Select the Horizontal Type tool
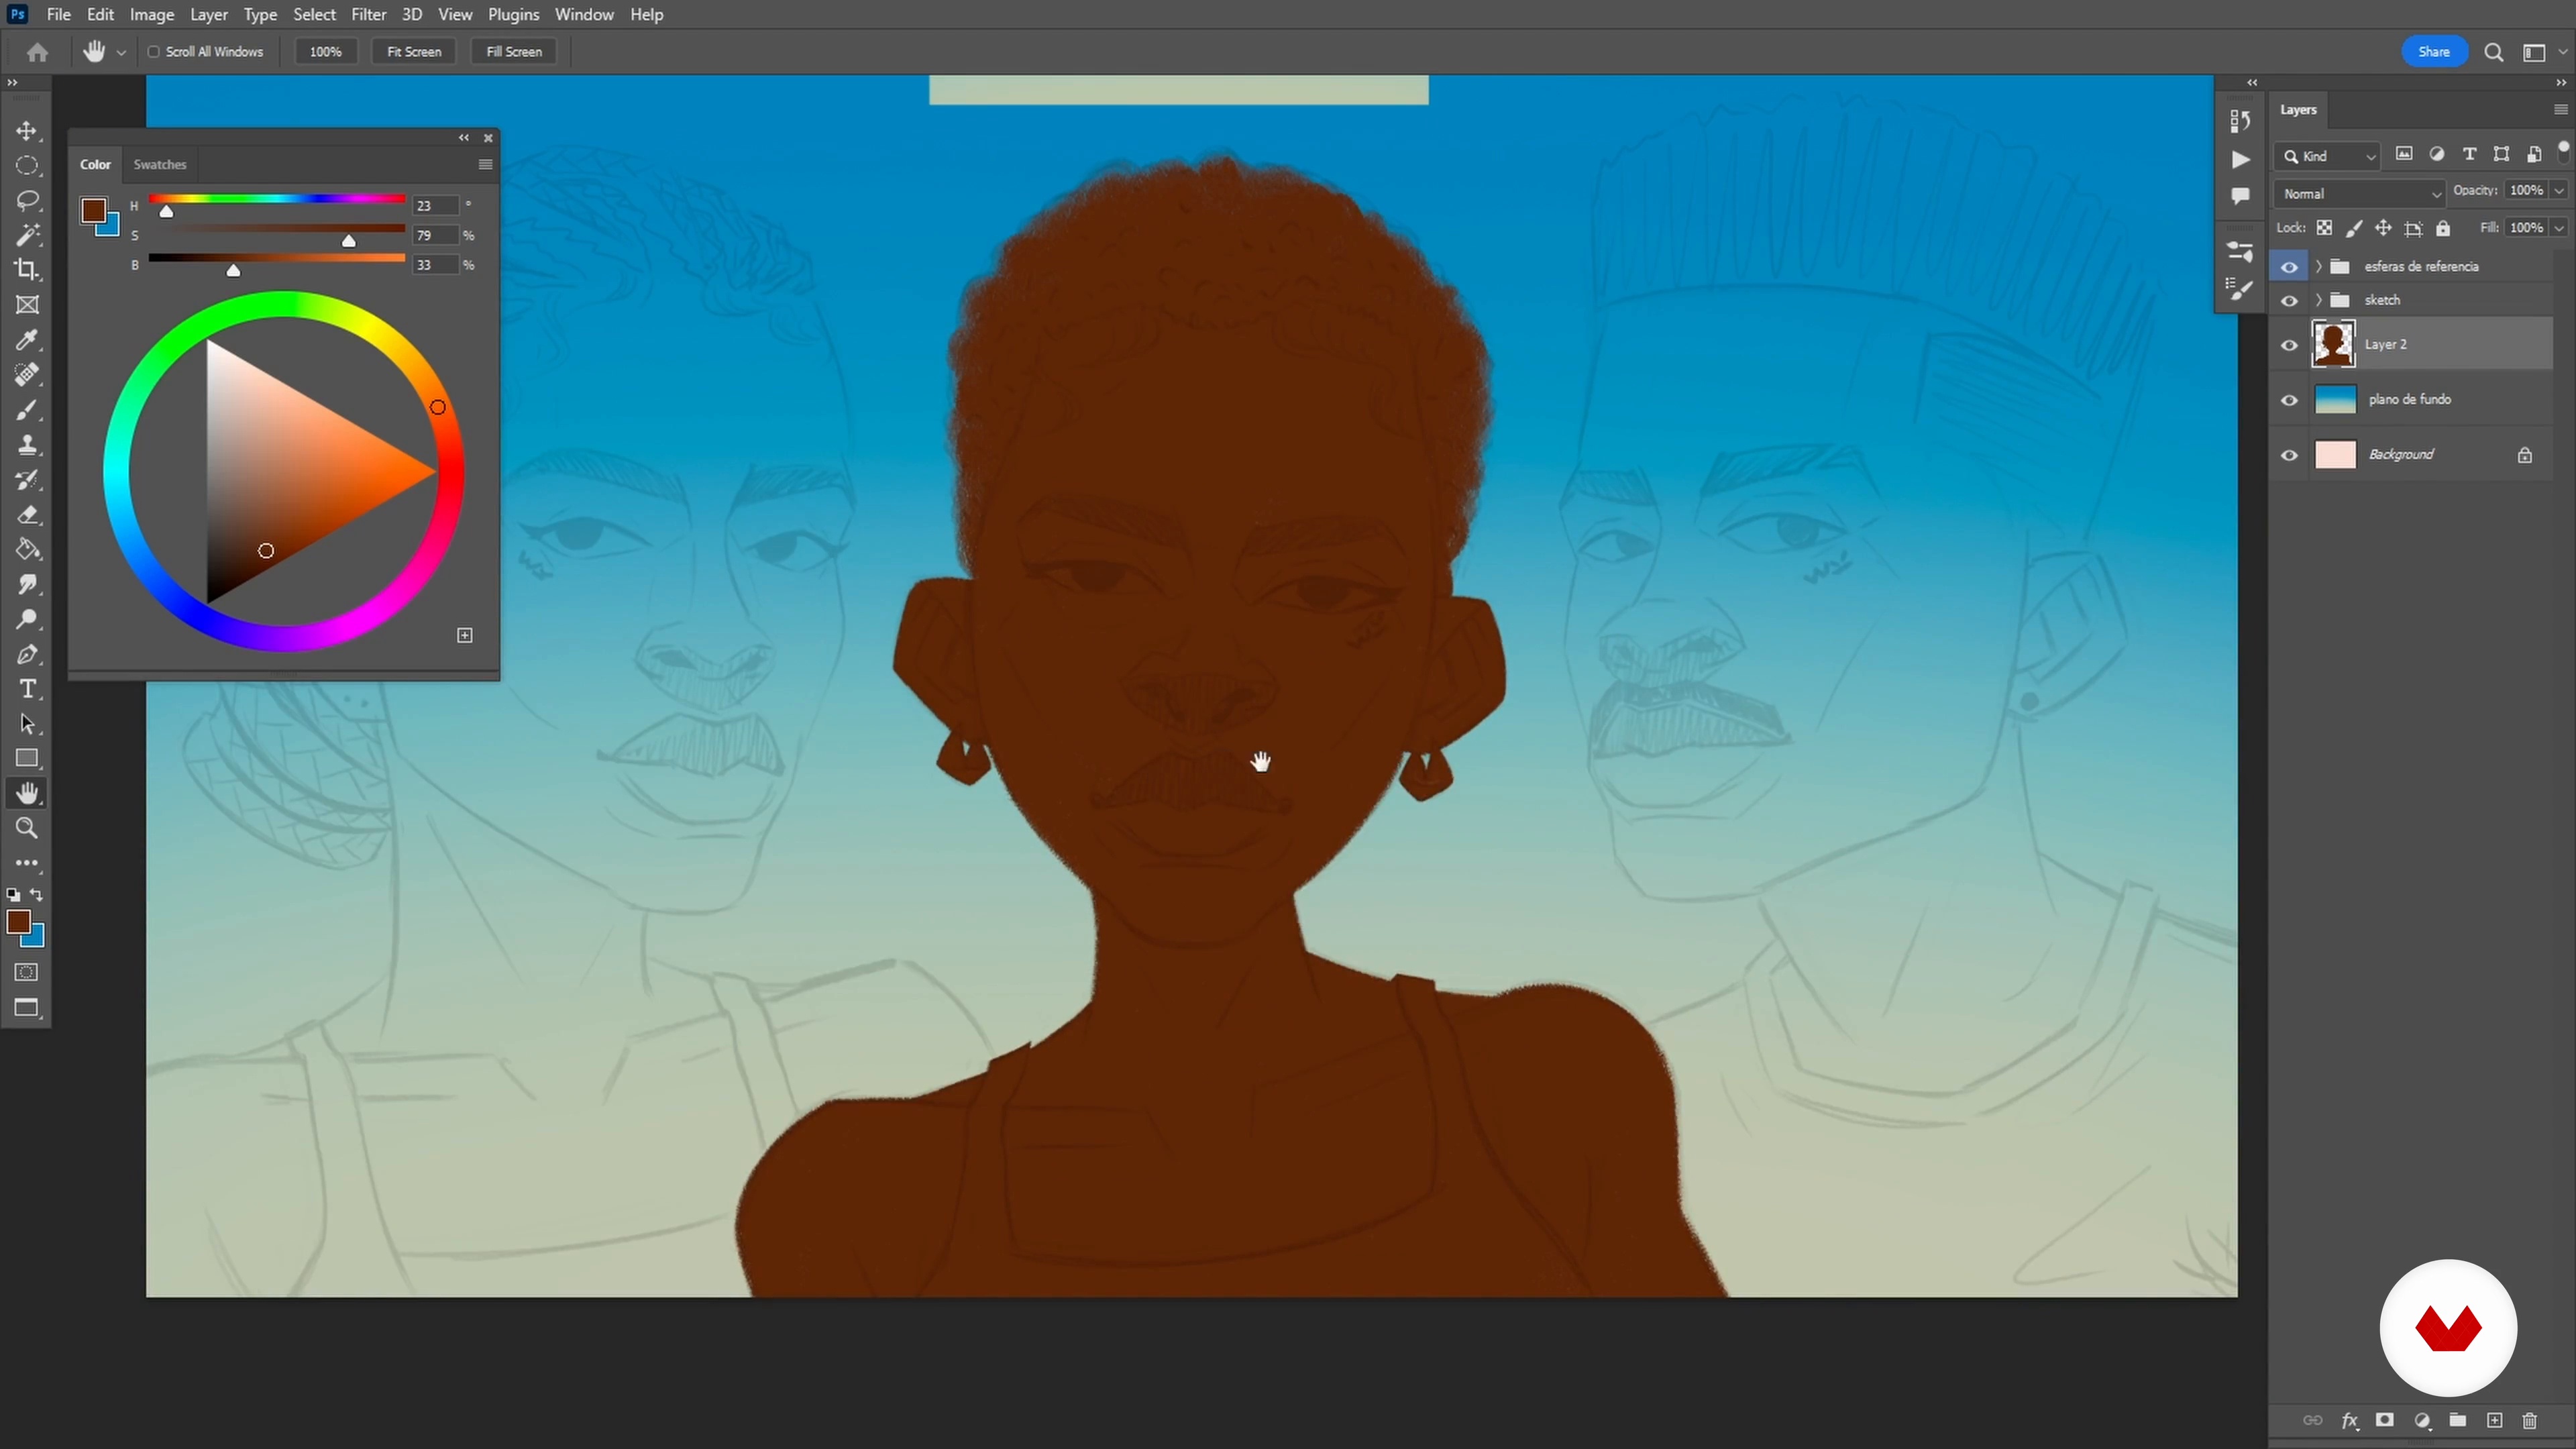The width and height of the screenshot is (2576, 1449). click(27, 689)
